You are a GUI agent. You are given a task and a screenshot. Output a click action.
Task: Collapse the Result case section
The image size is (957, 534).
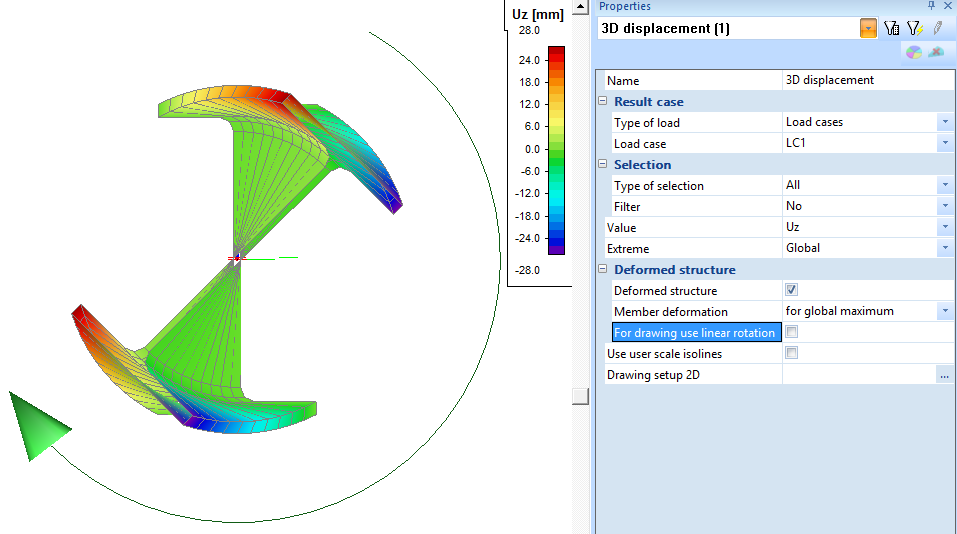tap(602, 102)
